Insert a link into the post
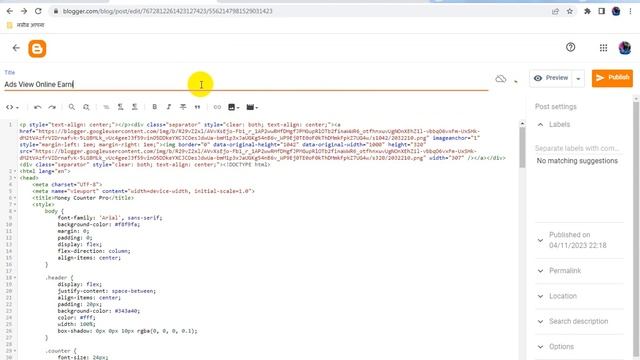 [x=217, y=107]
